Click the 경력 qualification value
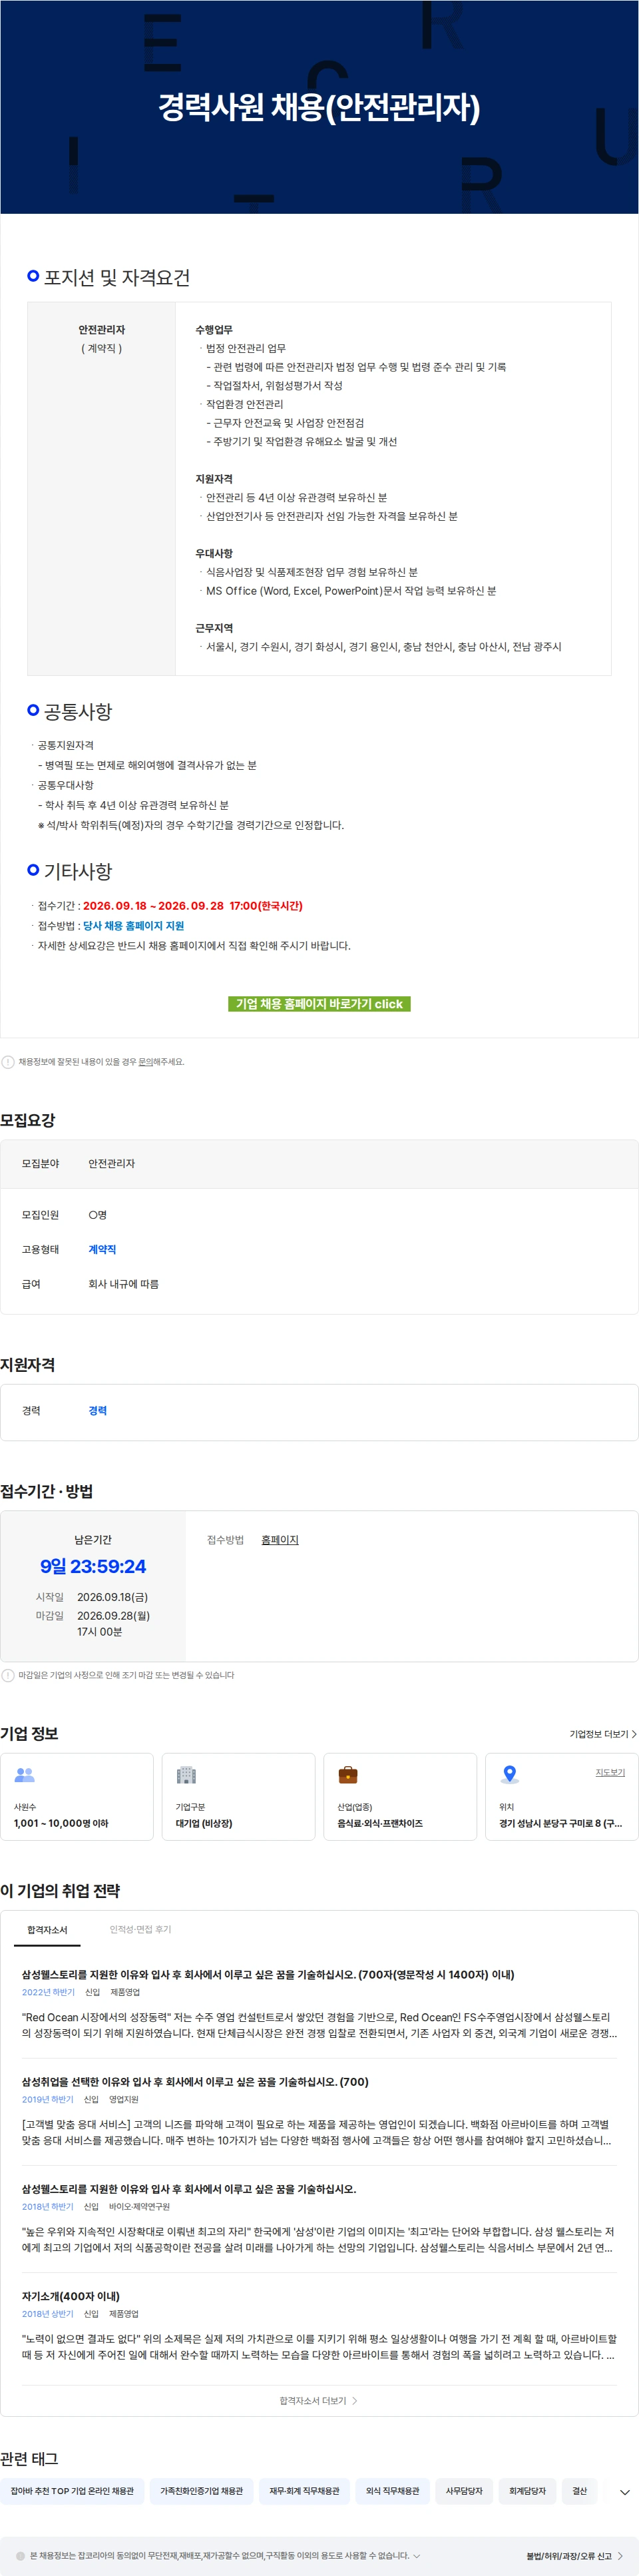This screenshot has width=639, height=2576. pyautogui.click(x=97, y=1410)
